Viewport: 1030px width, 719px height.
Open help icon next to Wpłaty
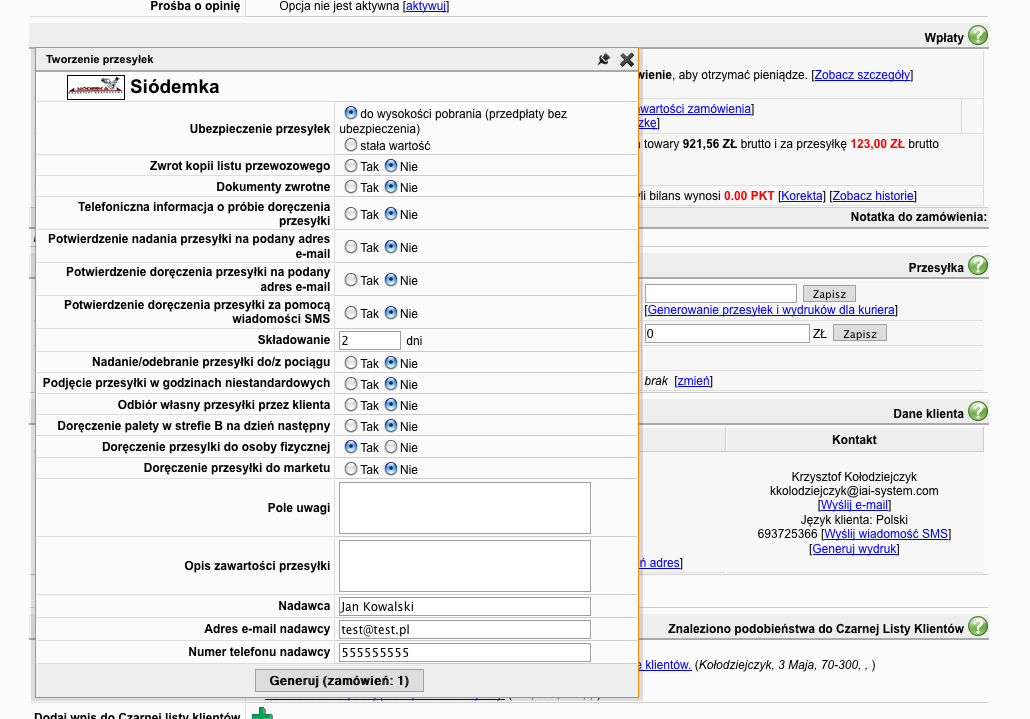978,35
